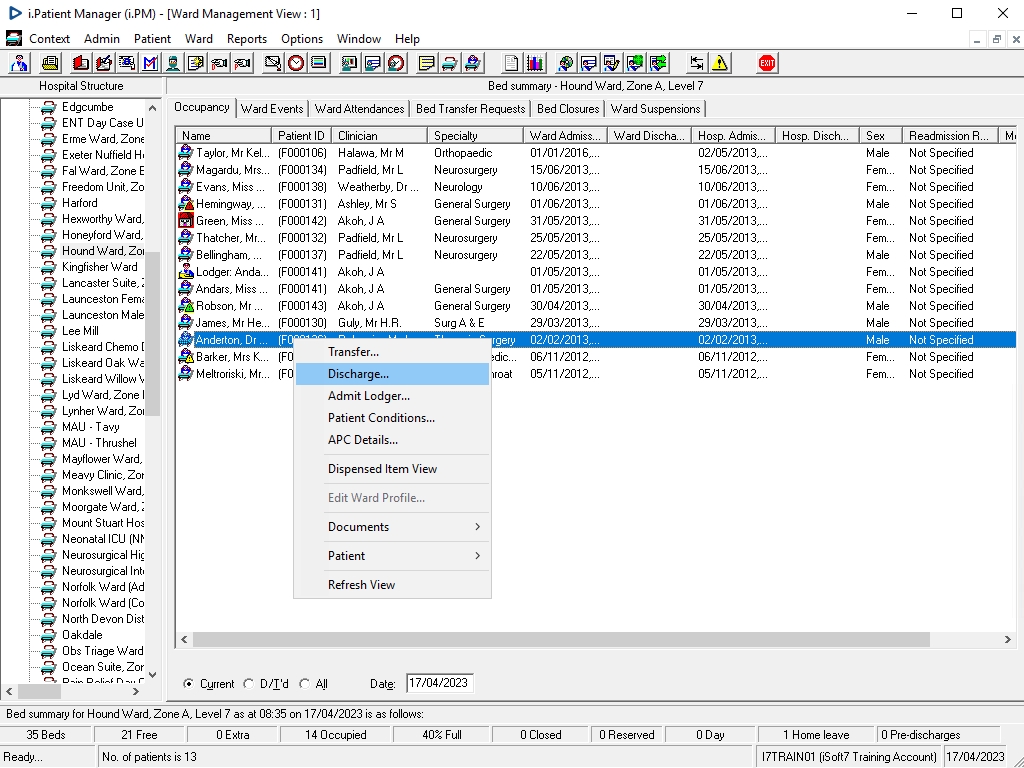Click the empty hospital bed toolbar icon
Image resolution: width=1024 pixels, height=768 pixels.
pyautogui.click(x=449, y=63)
